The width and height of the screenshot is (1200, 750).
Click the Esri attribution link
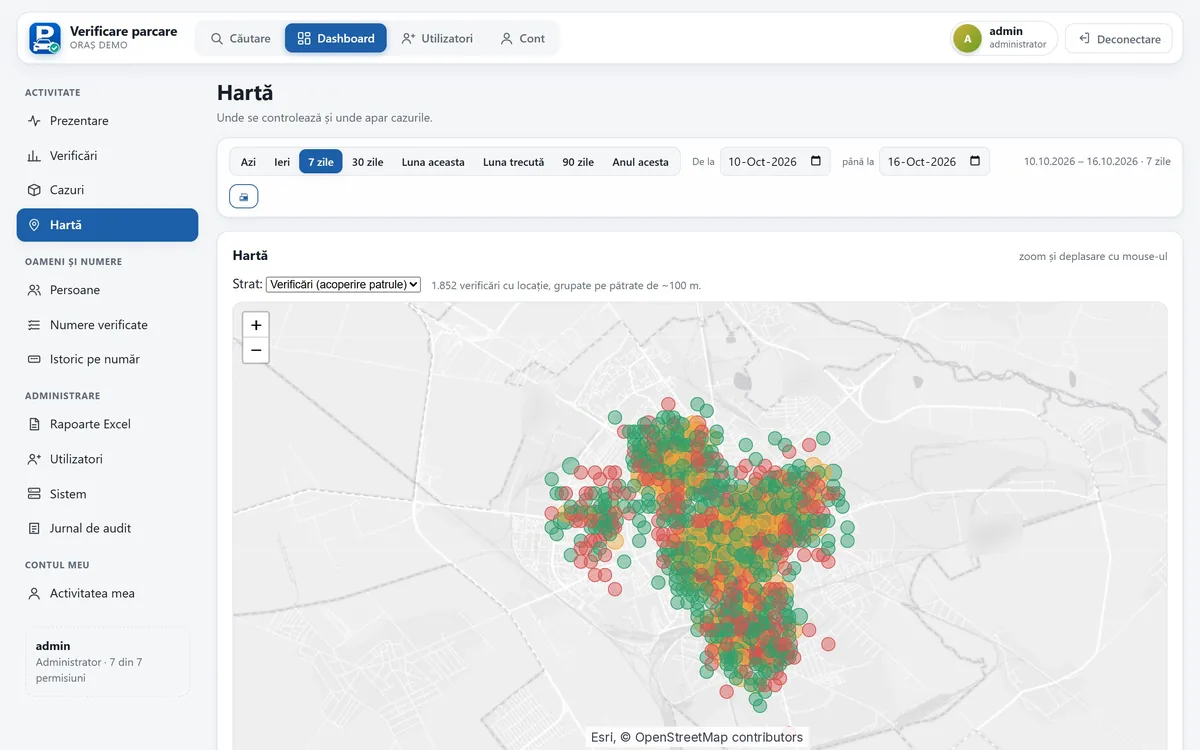click(x=602, y=737)
